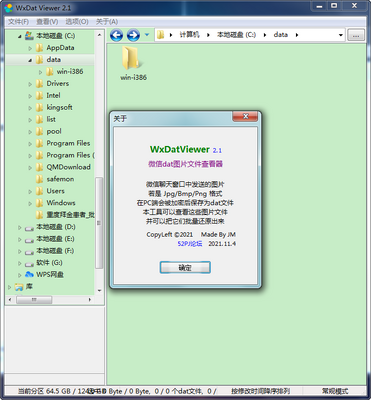Screen dimensions: 371x400
Task: Click the win-i386 tree item label
Action: [70, 72]
